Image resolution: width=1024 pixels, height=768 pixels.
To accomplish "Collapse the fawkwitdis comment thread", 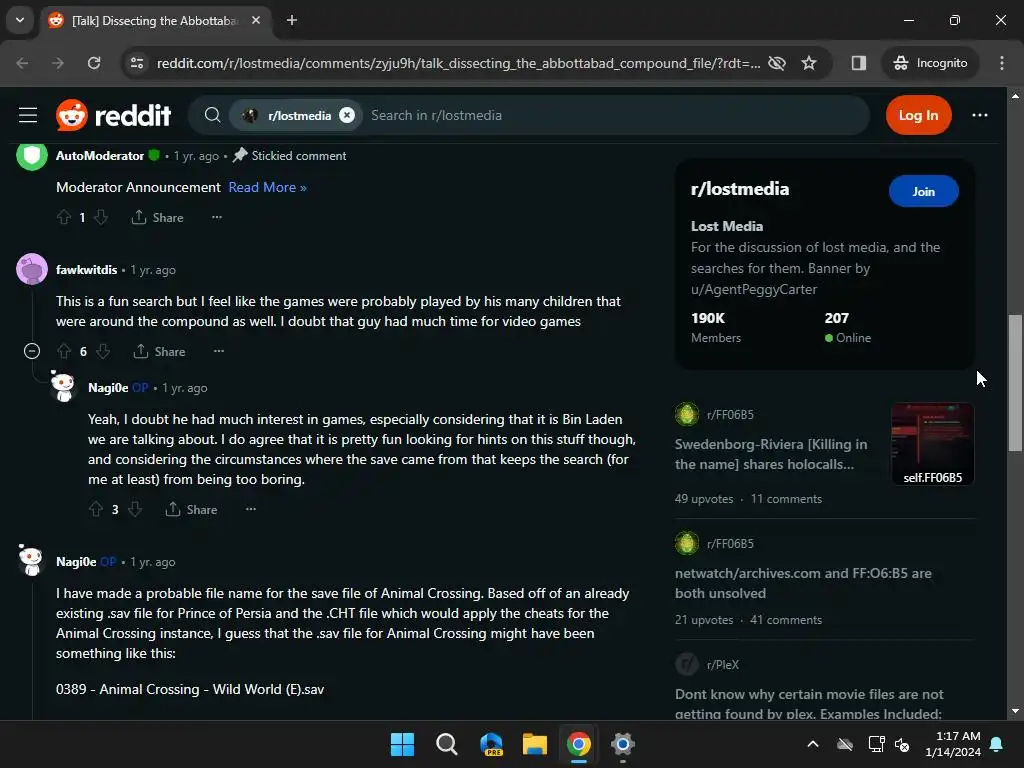I will coord(31,351).
